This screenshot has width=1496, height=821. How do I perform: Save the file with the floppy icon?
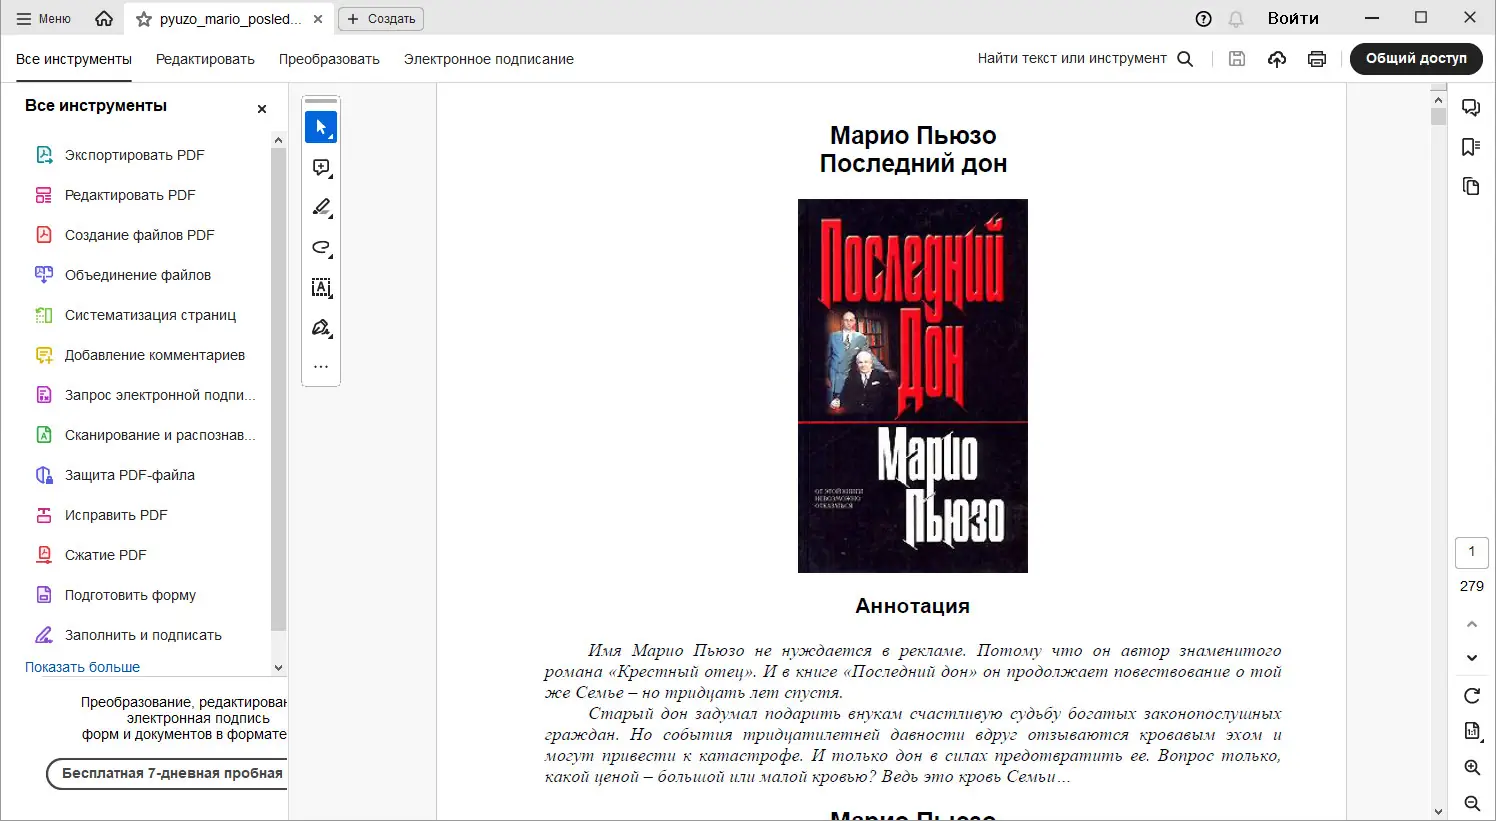point(1237,59)
